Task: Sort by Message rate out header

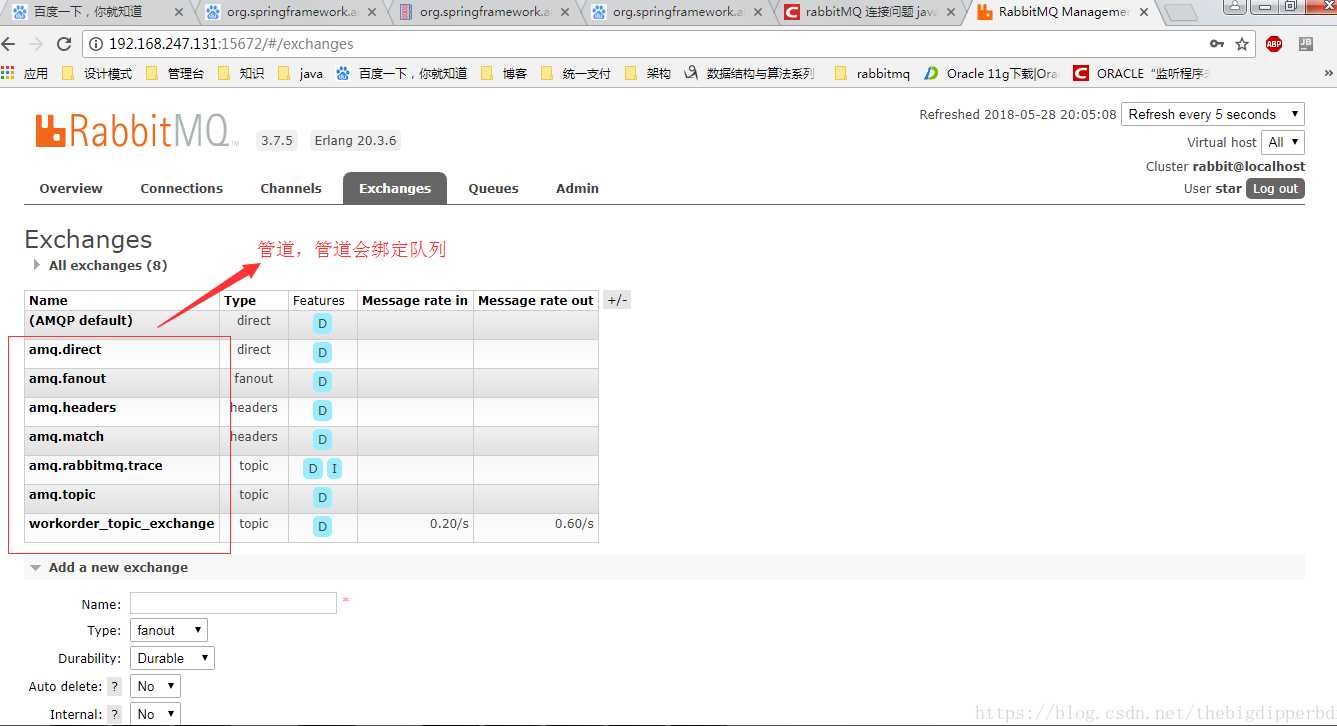Action: [536, 300]
